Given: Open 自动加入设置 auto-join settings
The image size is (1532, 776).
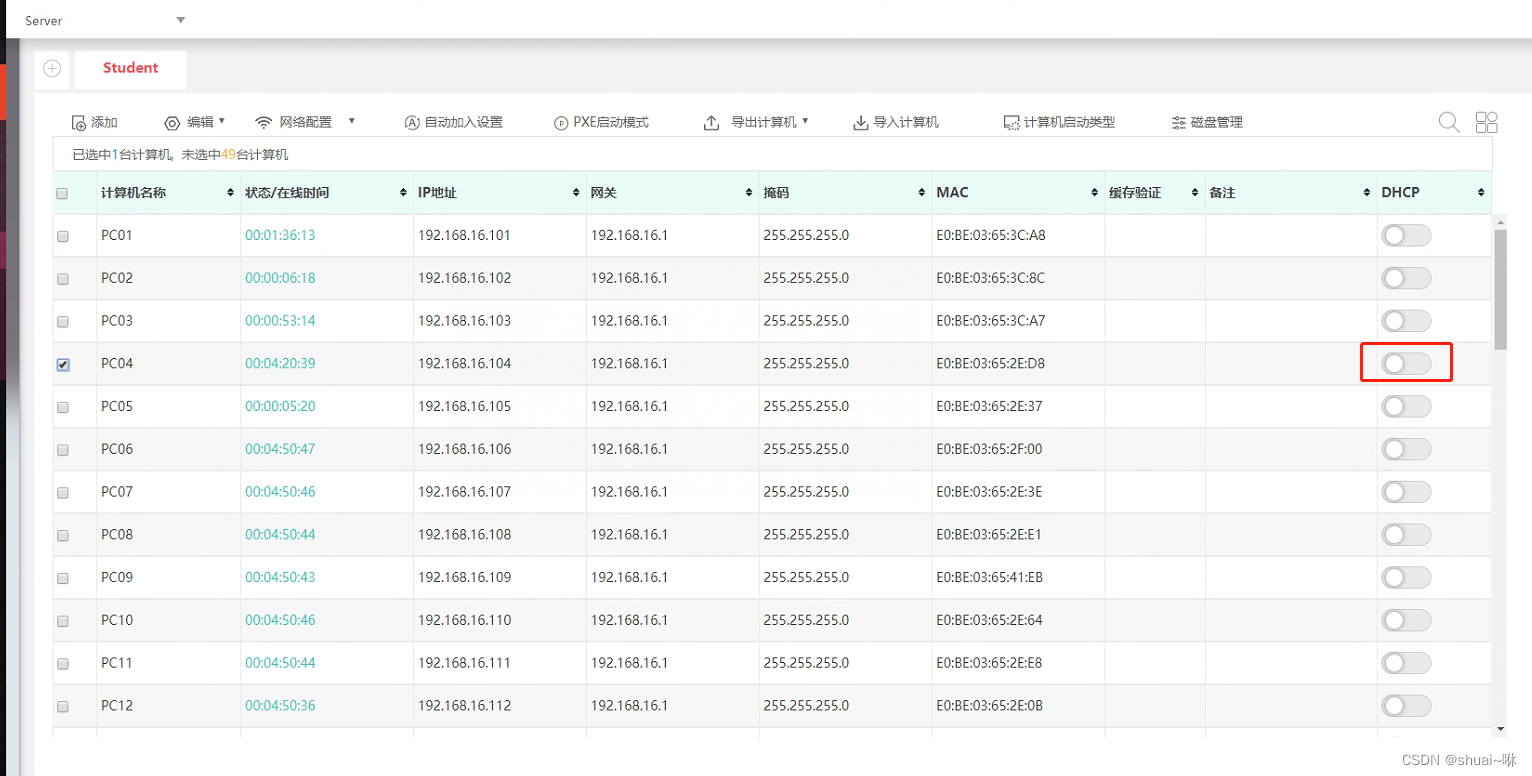Looking at the screenshot, I should pyautogui.click(x=412, y=123).
